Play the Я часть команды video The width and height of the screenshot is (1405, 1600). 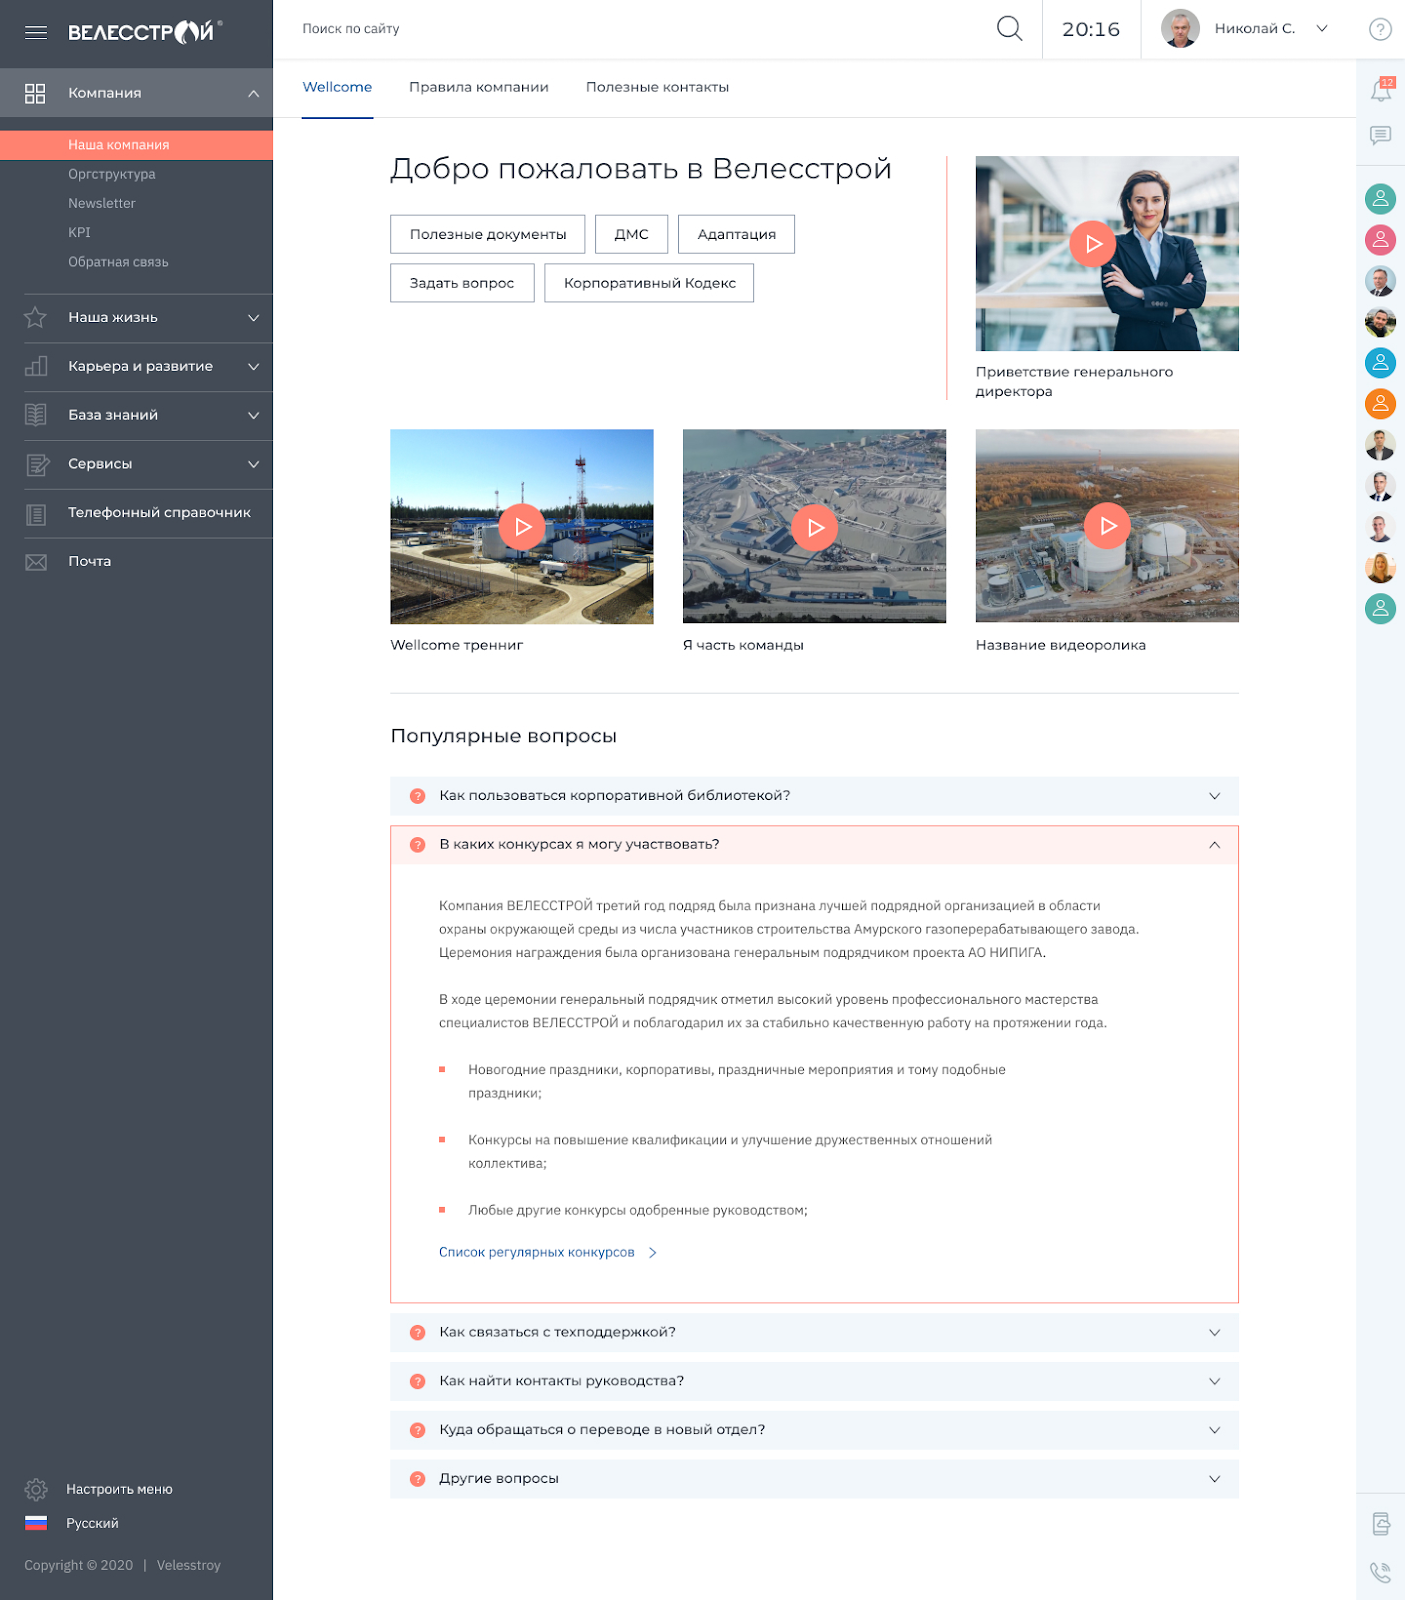pos(815,527)
